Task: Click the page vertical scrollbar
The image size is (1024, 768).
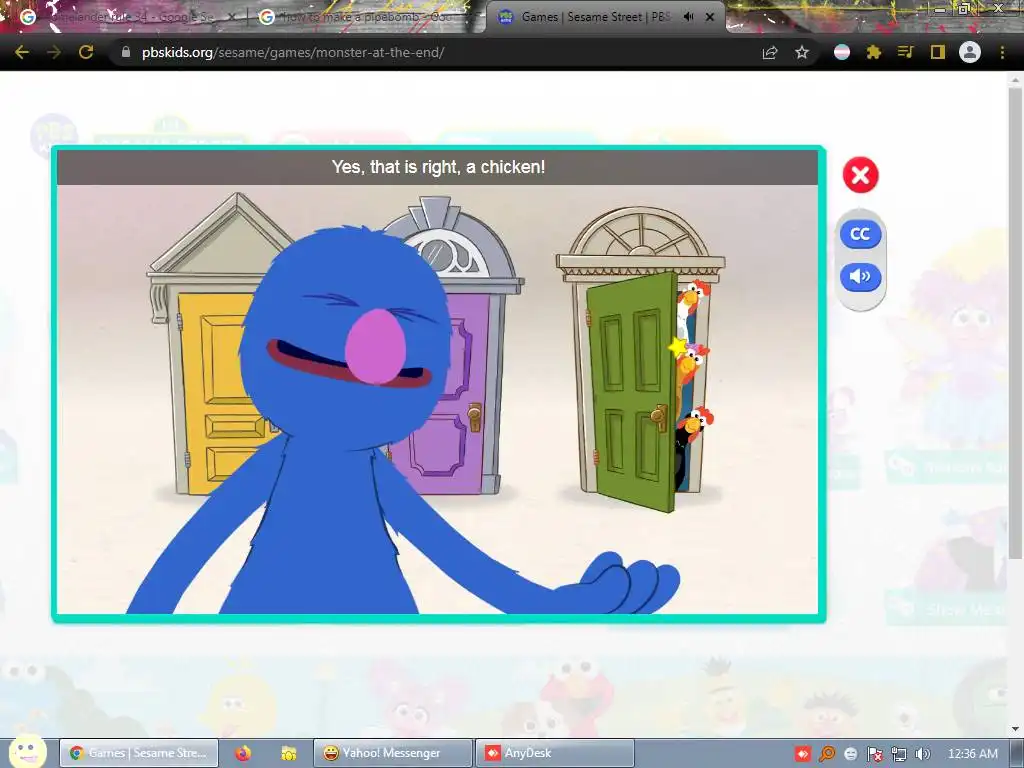Action: click(x=1015, y=323)
